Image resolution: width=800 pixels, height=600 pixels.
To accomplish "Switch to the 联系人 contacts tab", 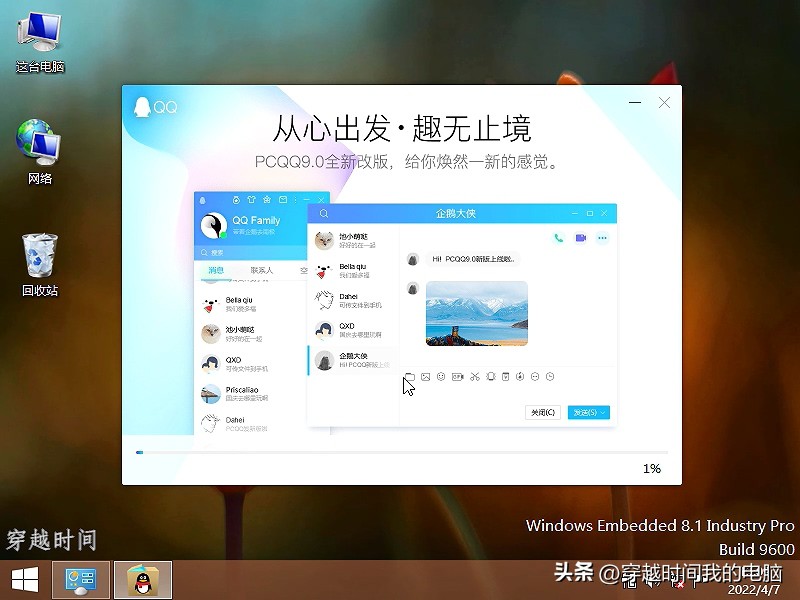I will point(261,269).
